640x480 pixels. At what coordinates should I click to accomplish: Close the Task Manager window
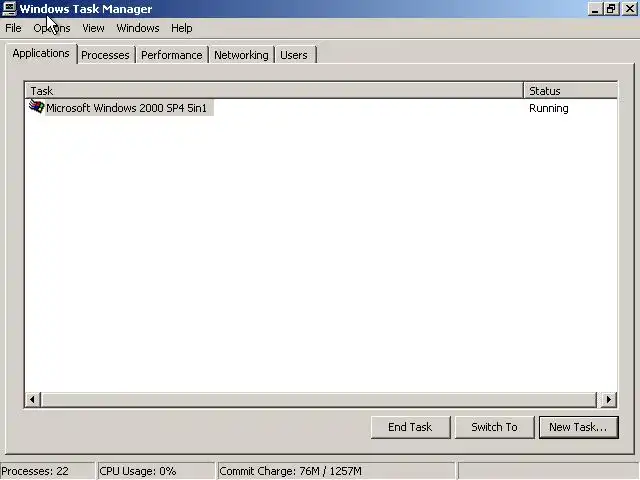pyautogui.click(x=629, y=9)
